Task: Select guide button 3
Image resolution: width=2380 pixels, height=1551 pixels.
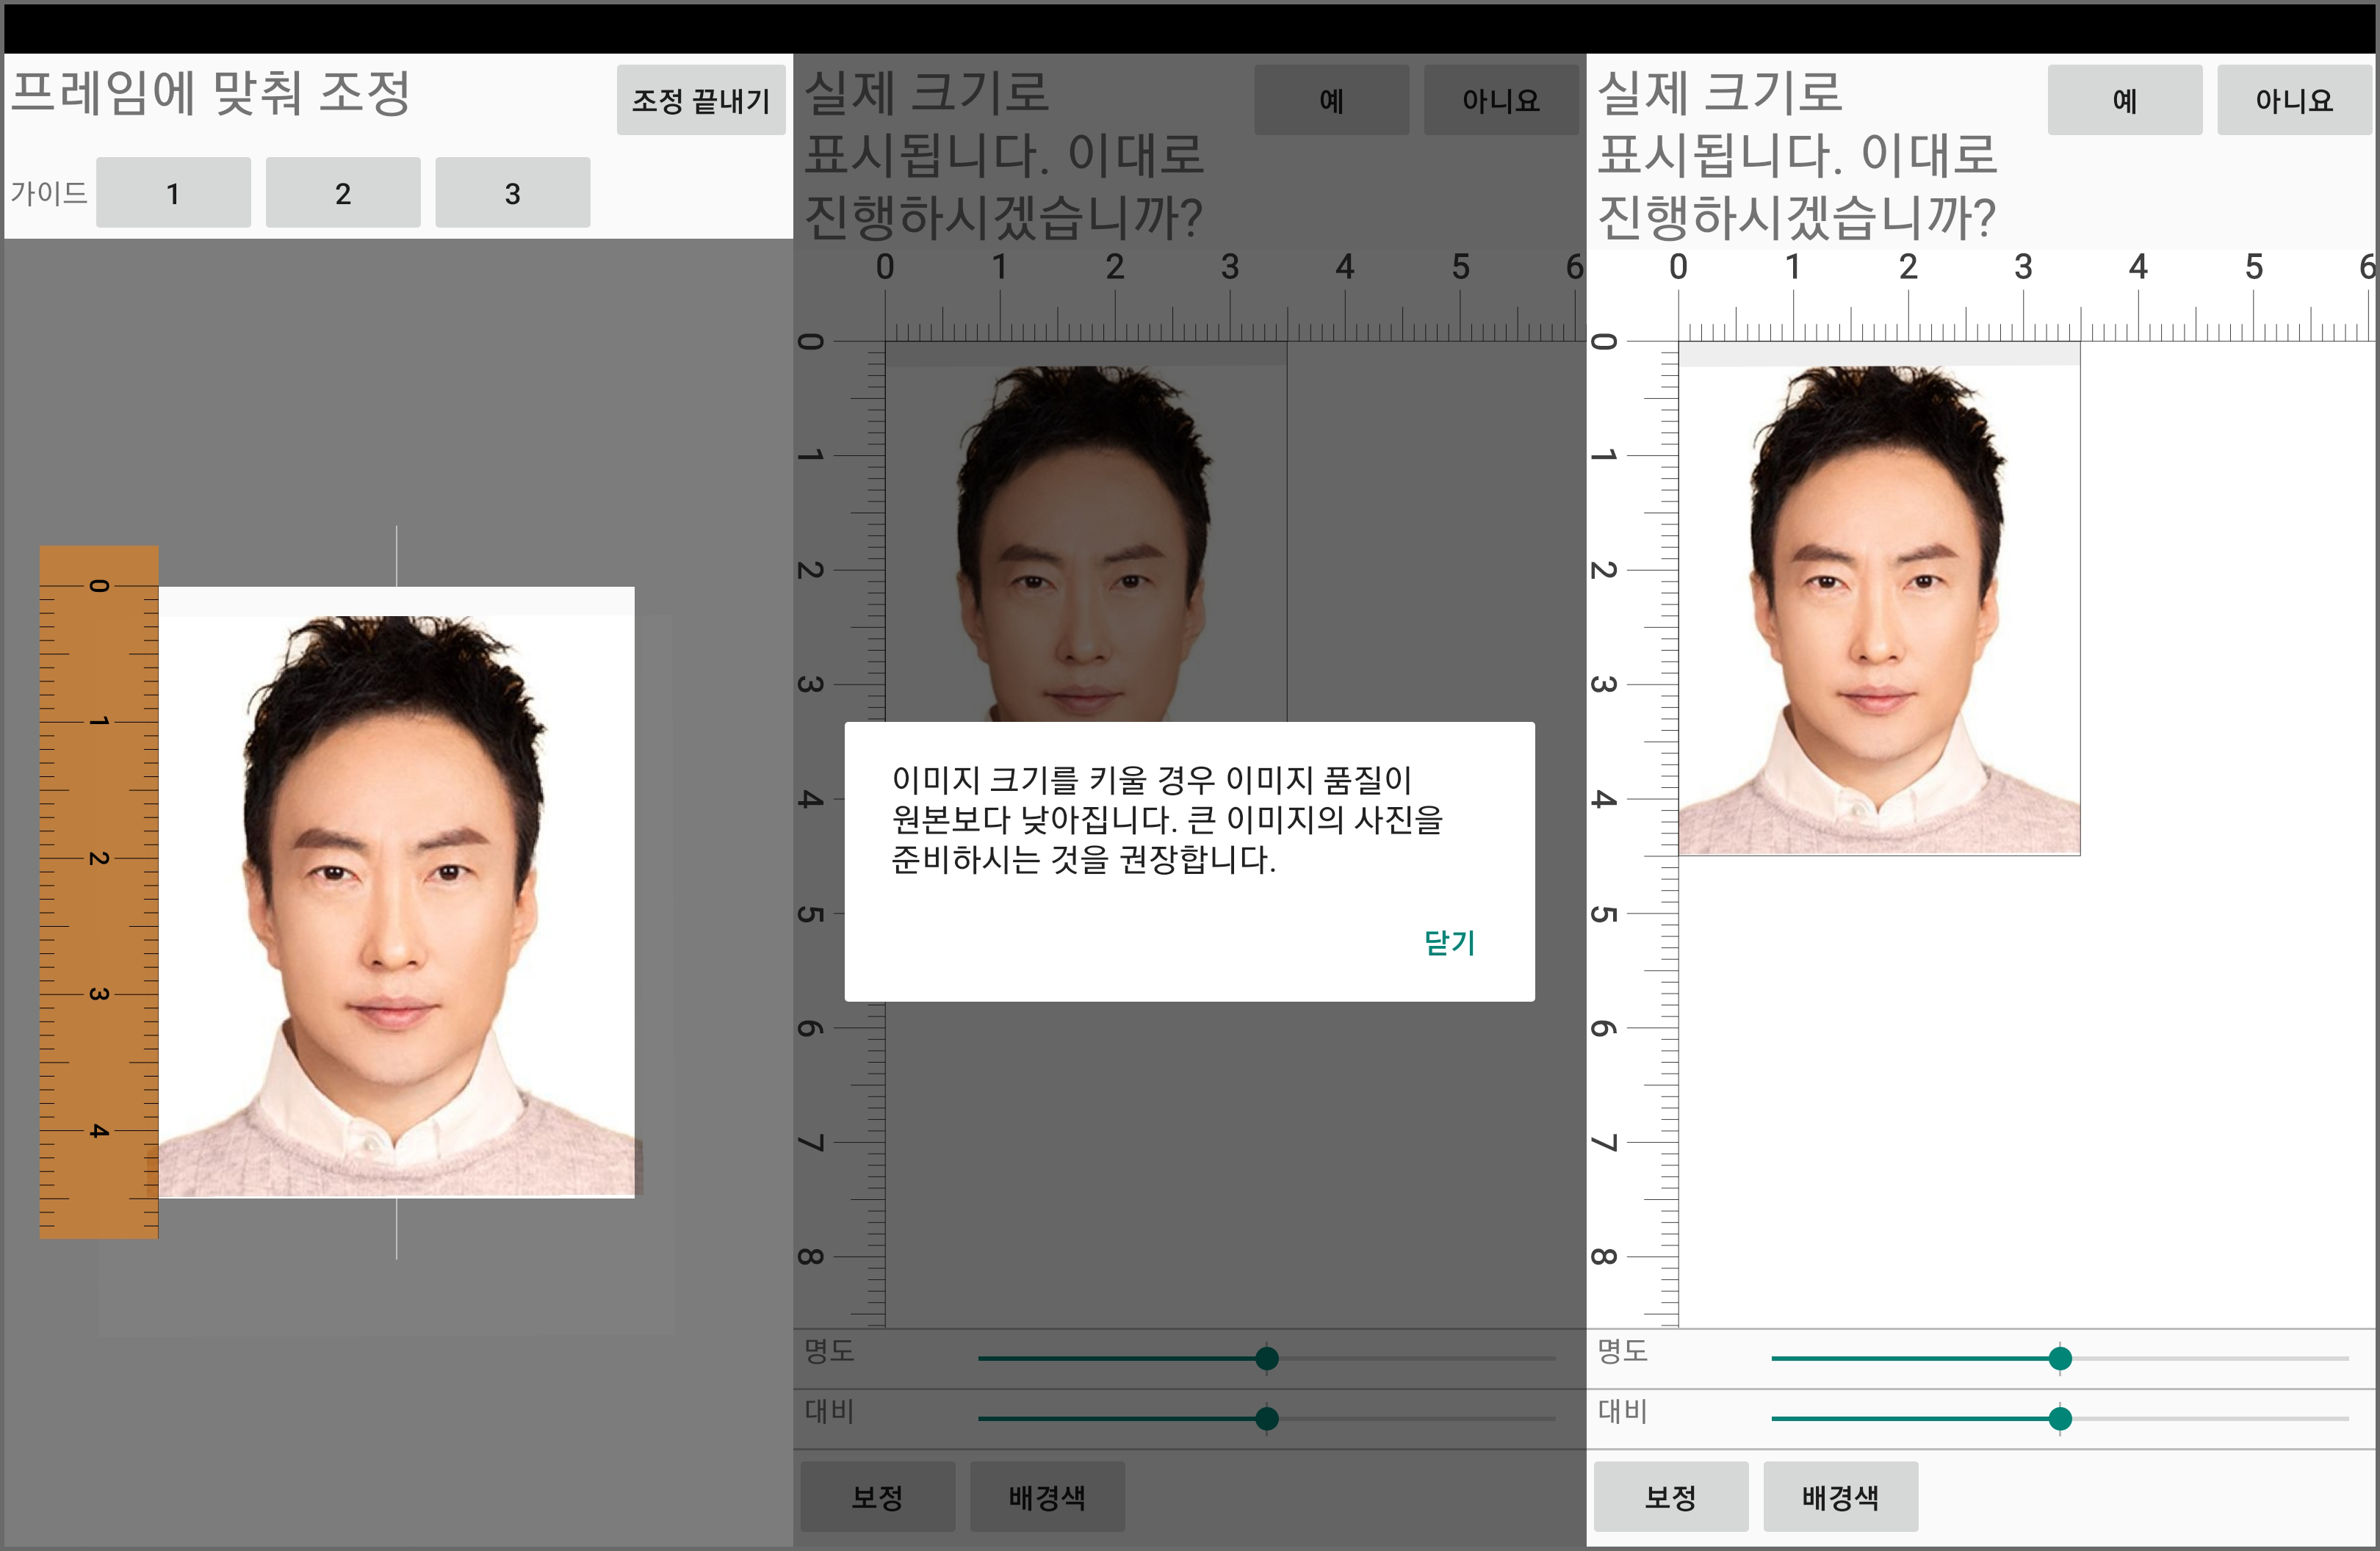Action: tap(512, 192)
